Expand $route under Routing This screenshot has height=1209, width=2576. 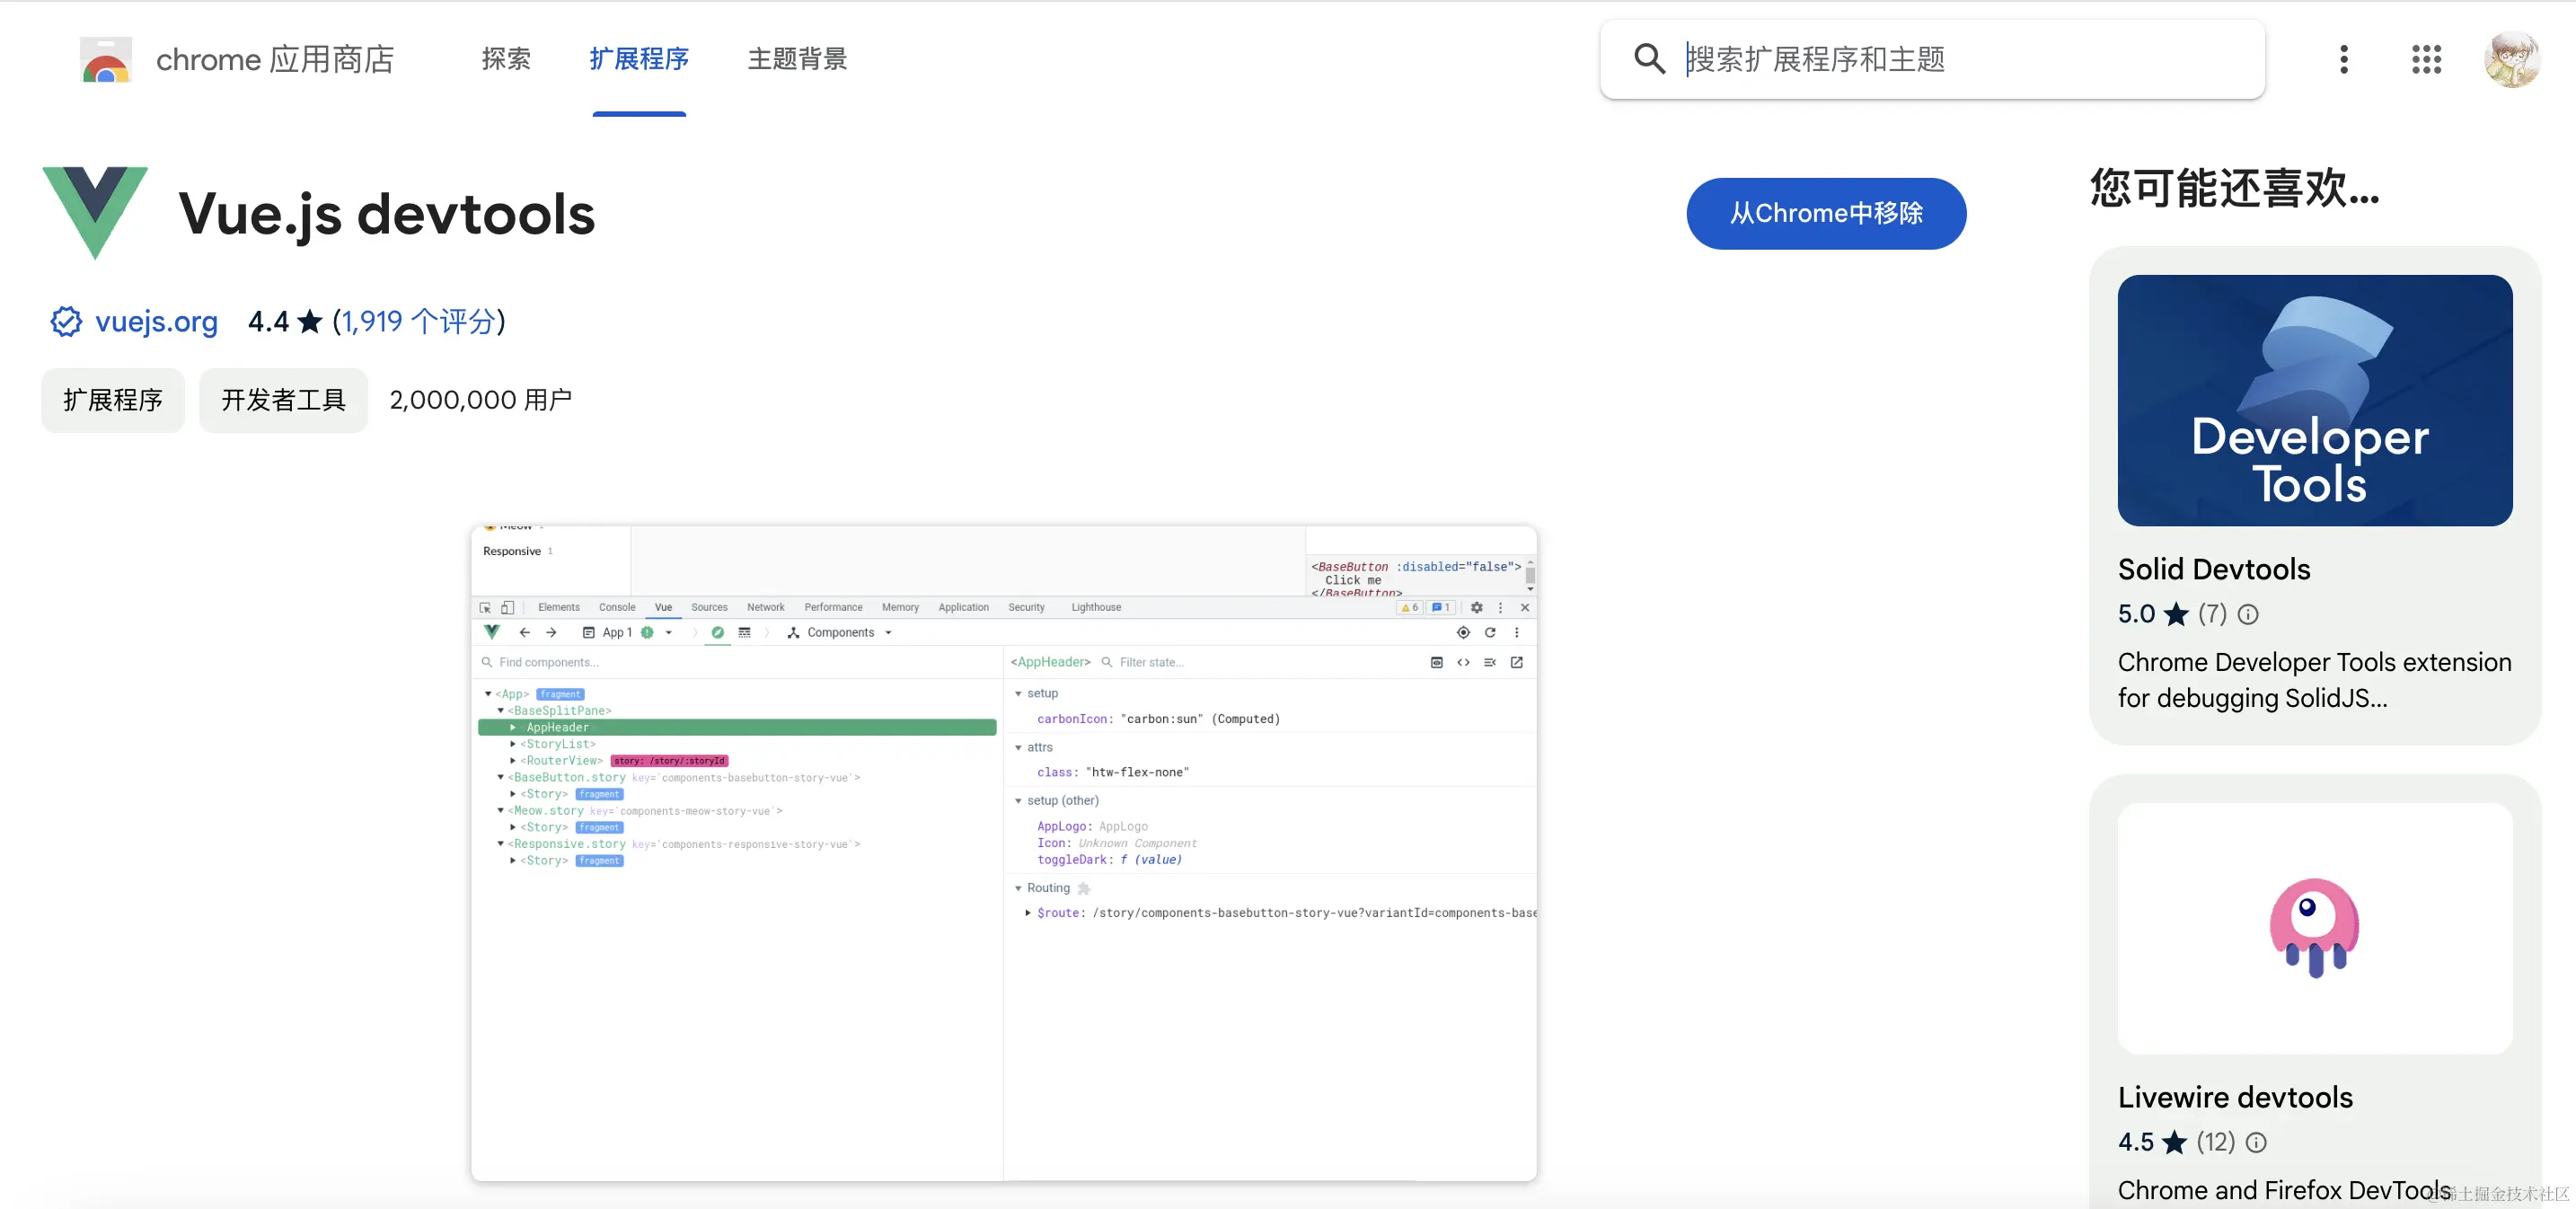(1028, 913)
